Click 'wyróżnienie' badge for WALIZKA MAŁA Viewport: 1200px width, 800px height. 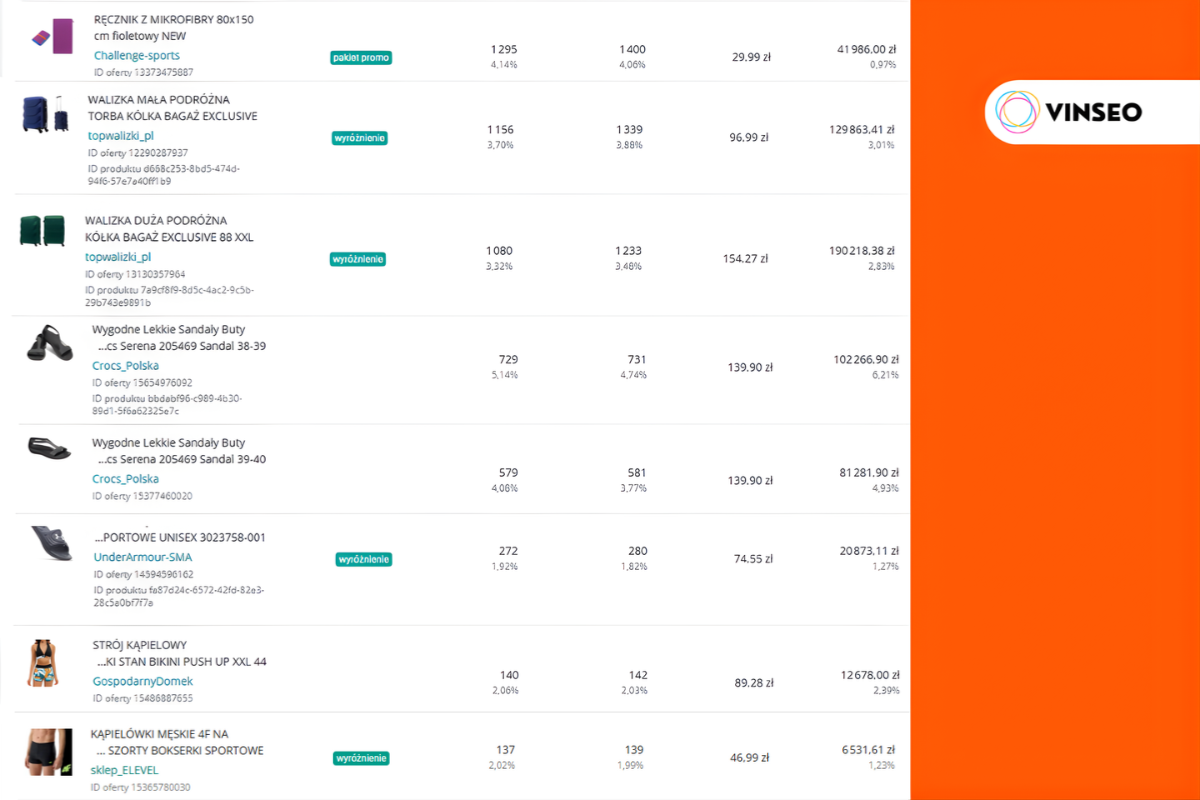(360, 138)
